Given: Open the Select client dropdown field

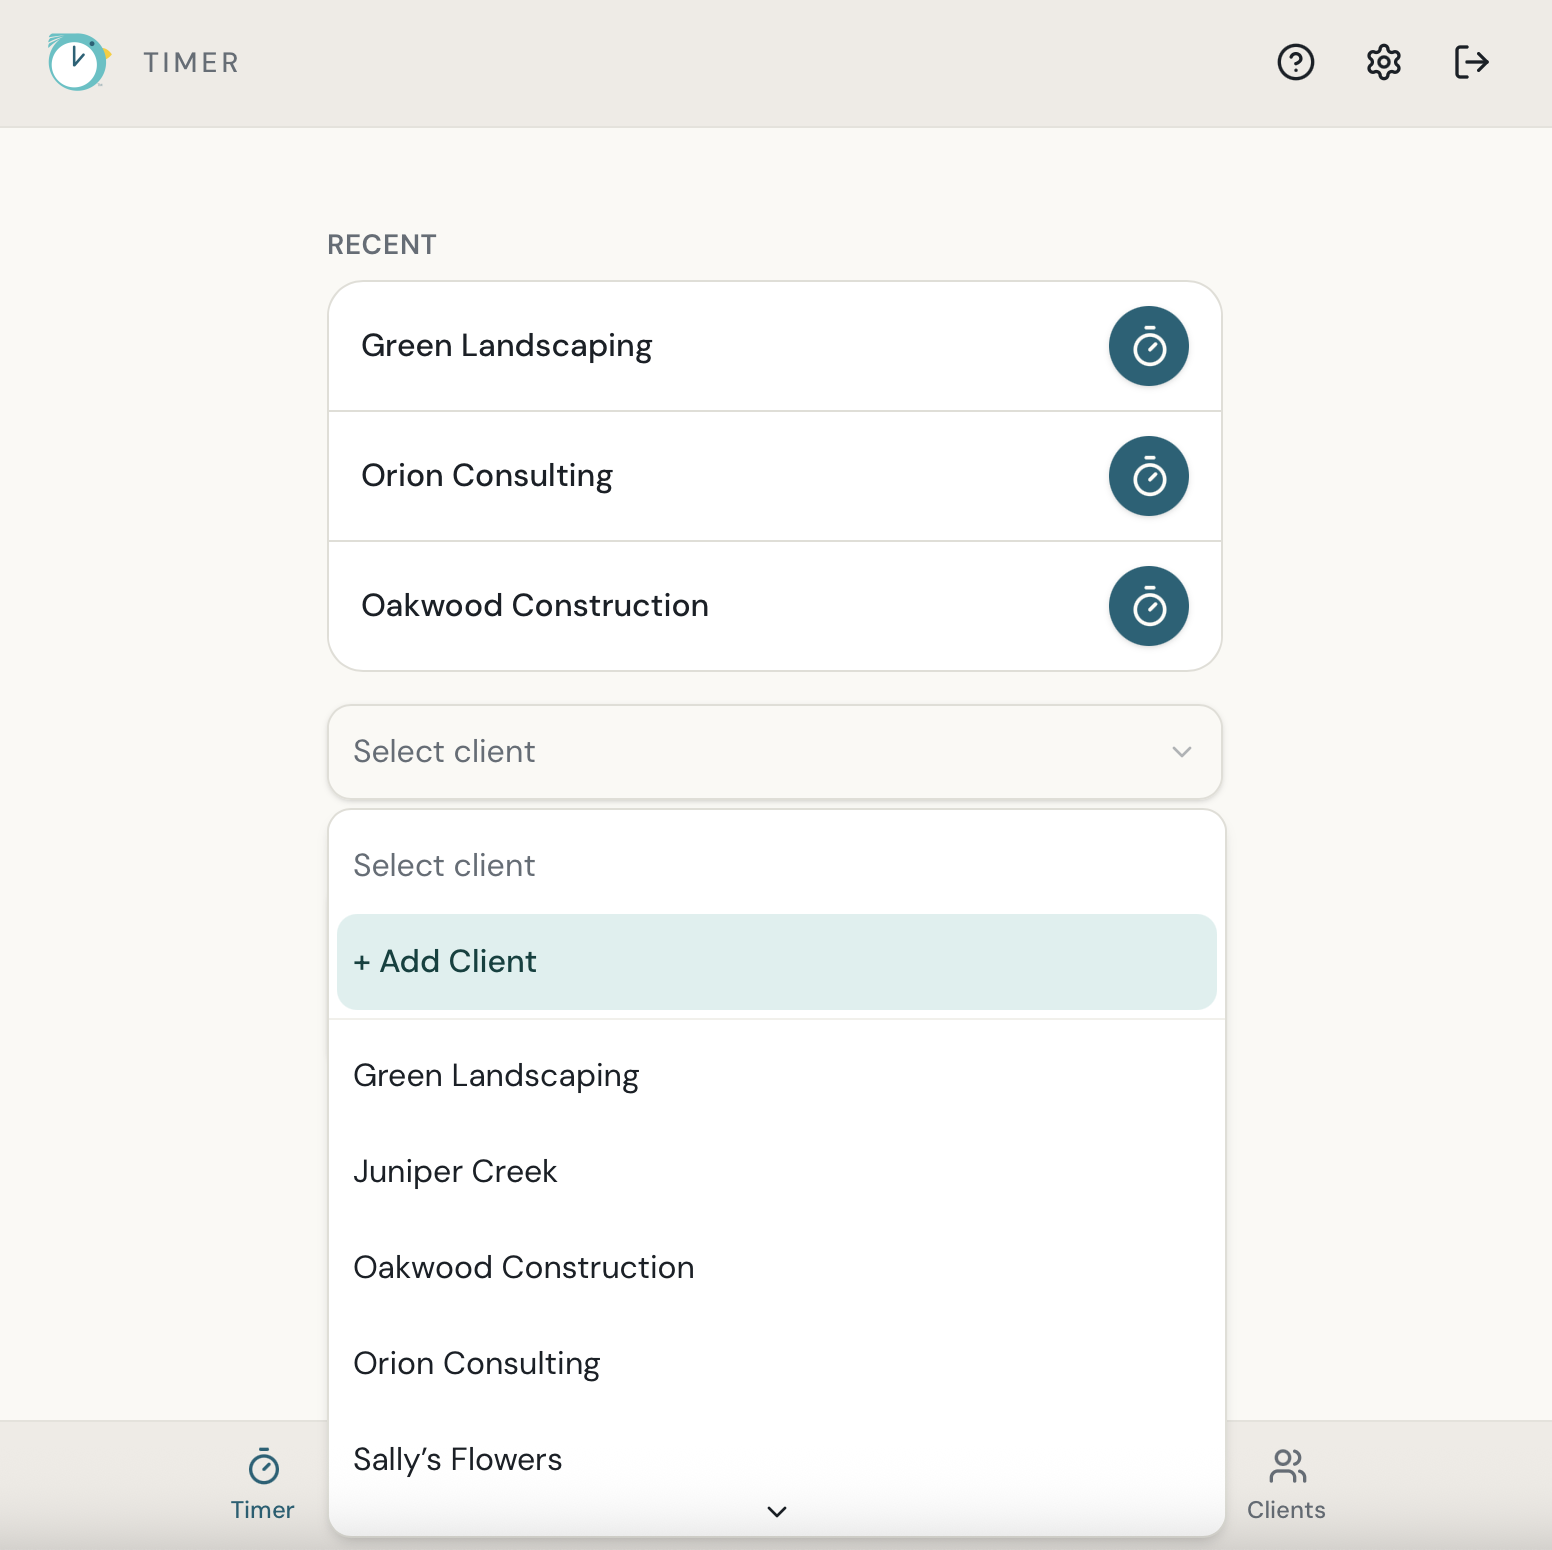Looking at the screenshot, I should [775, 752].
